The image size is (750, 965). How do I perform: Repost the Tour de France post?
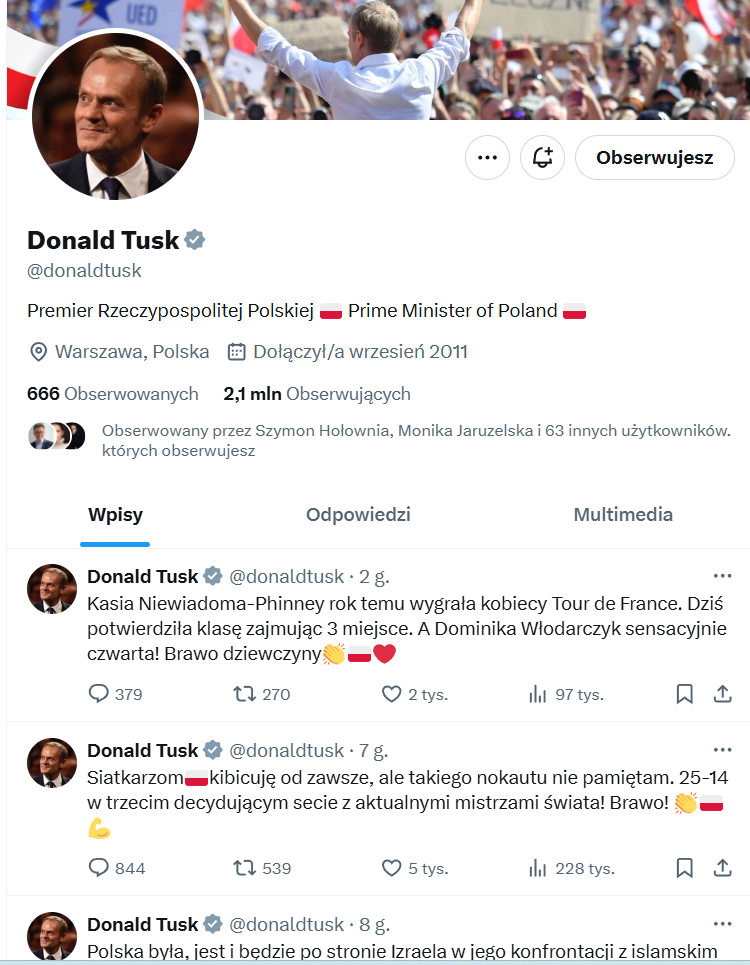(244, 694)
